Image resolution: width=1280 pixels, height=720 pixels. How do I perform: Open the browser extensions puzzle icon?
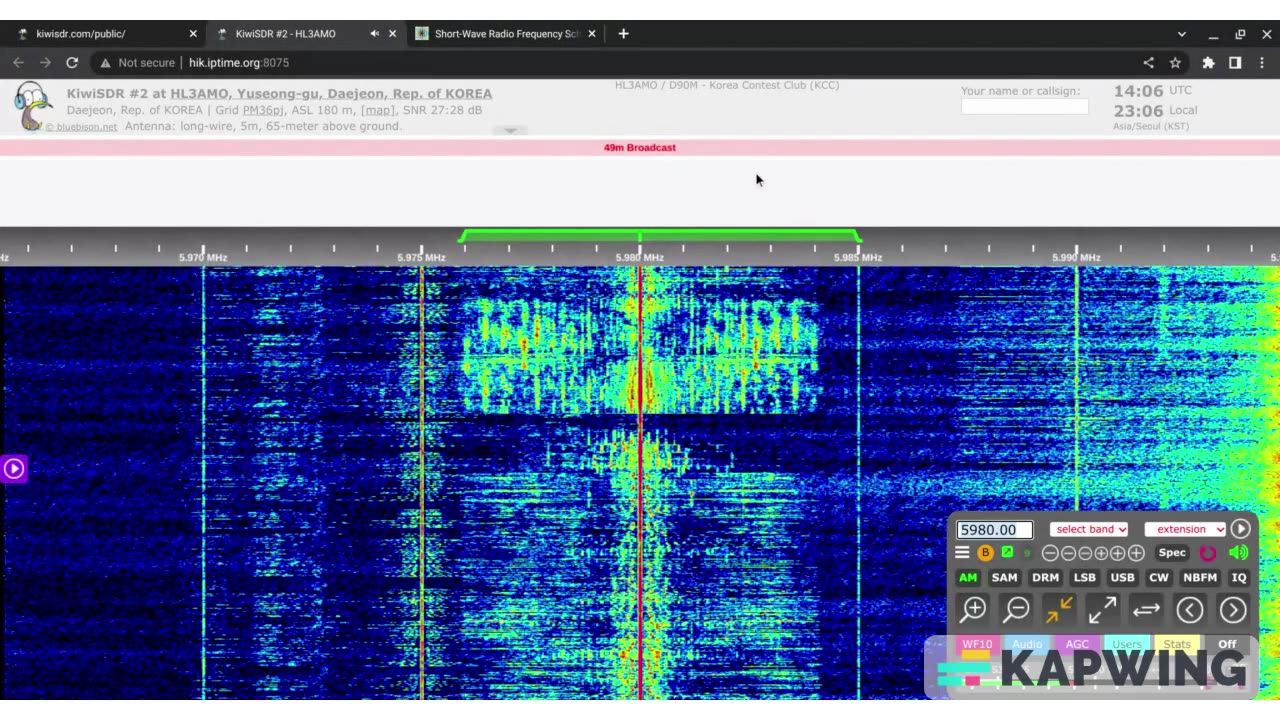[x=1208, y=62]
